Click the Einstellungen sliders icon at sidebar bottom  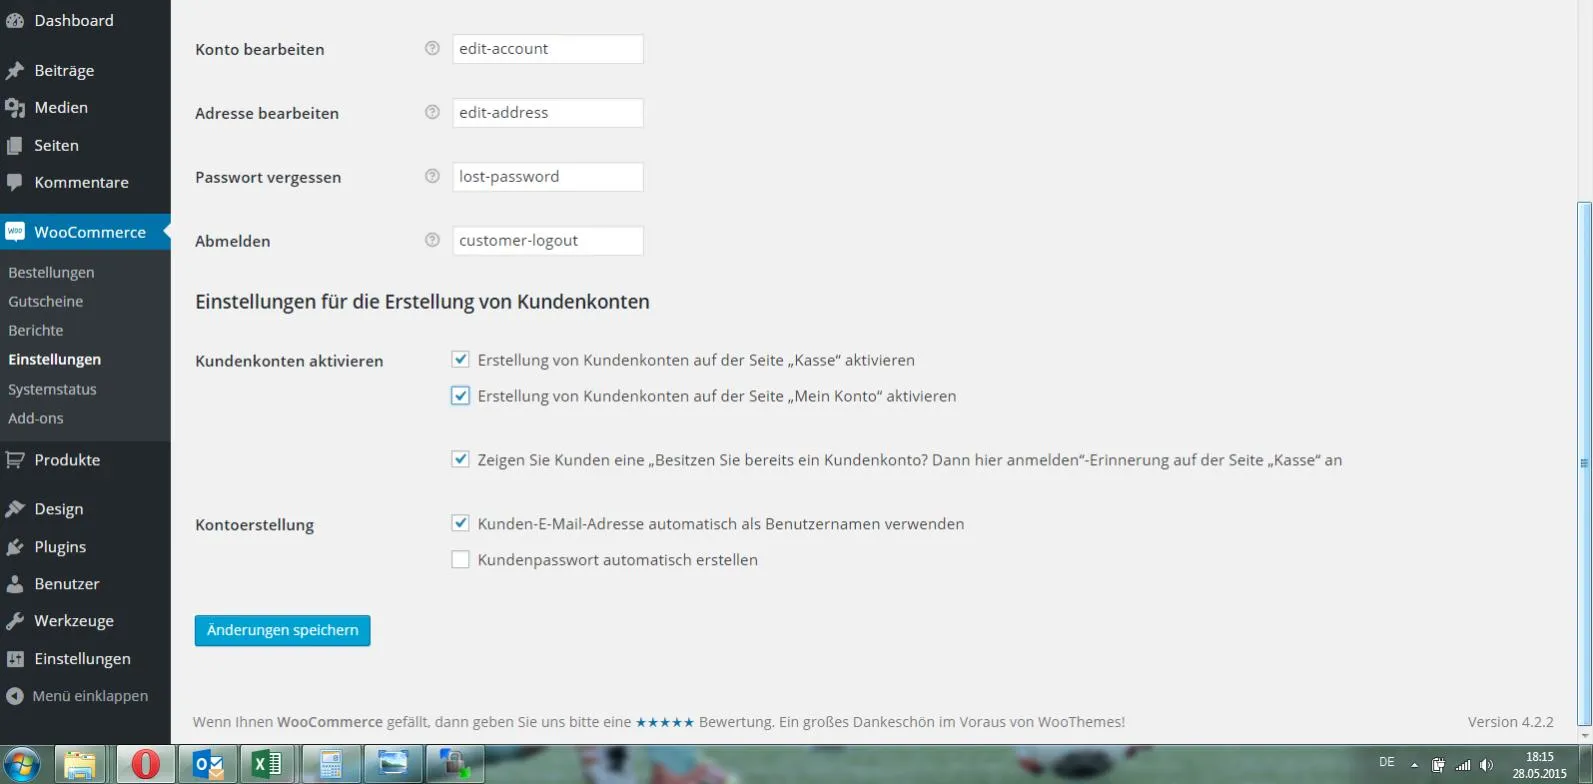(x=15, y=659)
